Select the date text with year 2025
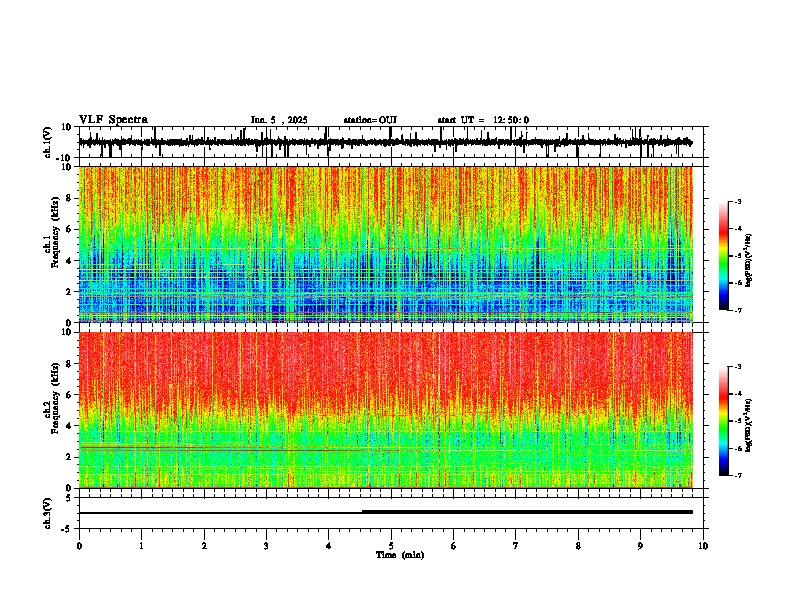The image size is (792, 612). 279,120
